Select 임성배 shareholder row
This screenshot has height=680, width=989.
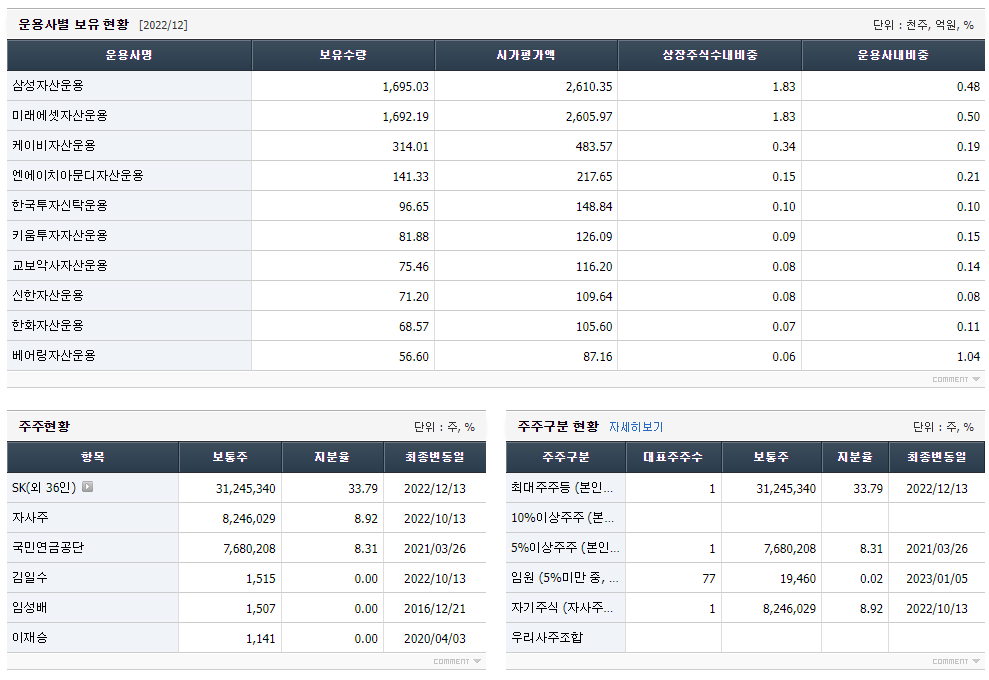tap(30, 607)
